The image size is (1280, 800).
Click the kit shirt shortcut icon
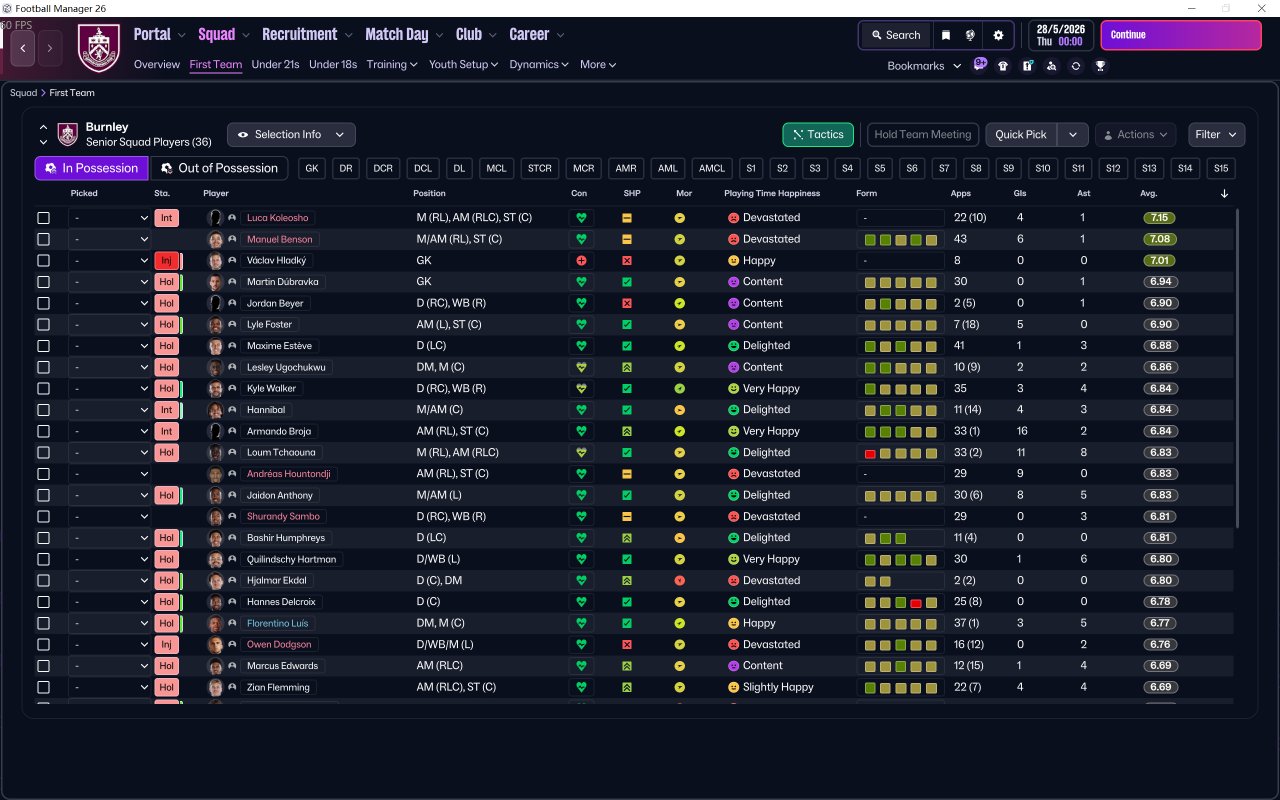click(x=1003, y=66)
